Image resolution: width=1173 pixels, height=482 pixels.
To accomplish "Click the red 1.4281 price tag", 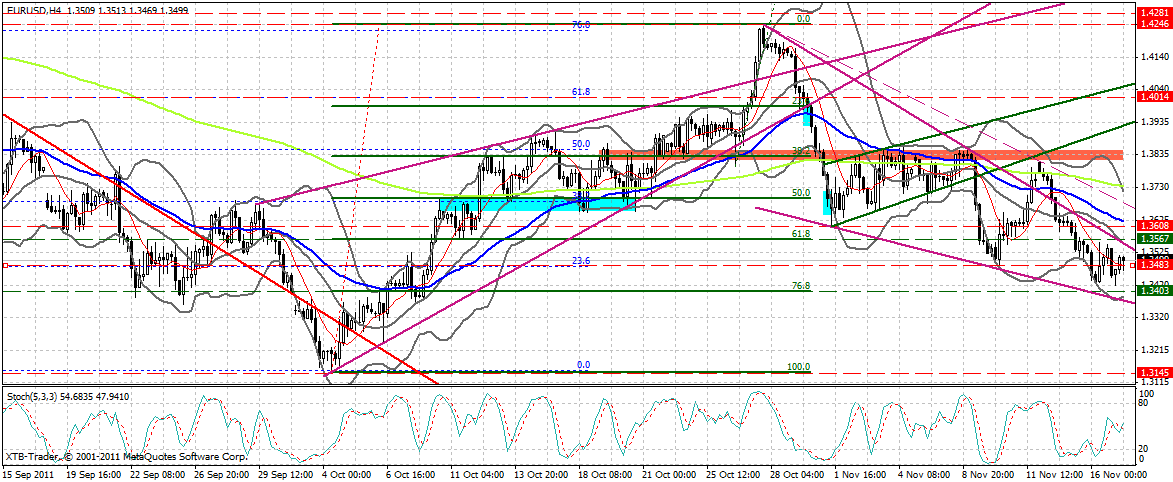I will (1153, 11).
